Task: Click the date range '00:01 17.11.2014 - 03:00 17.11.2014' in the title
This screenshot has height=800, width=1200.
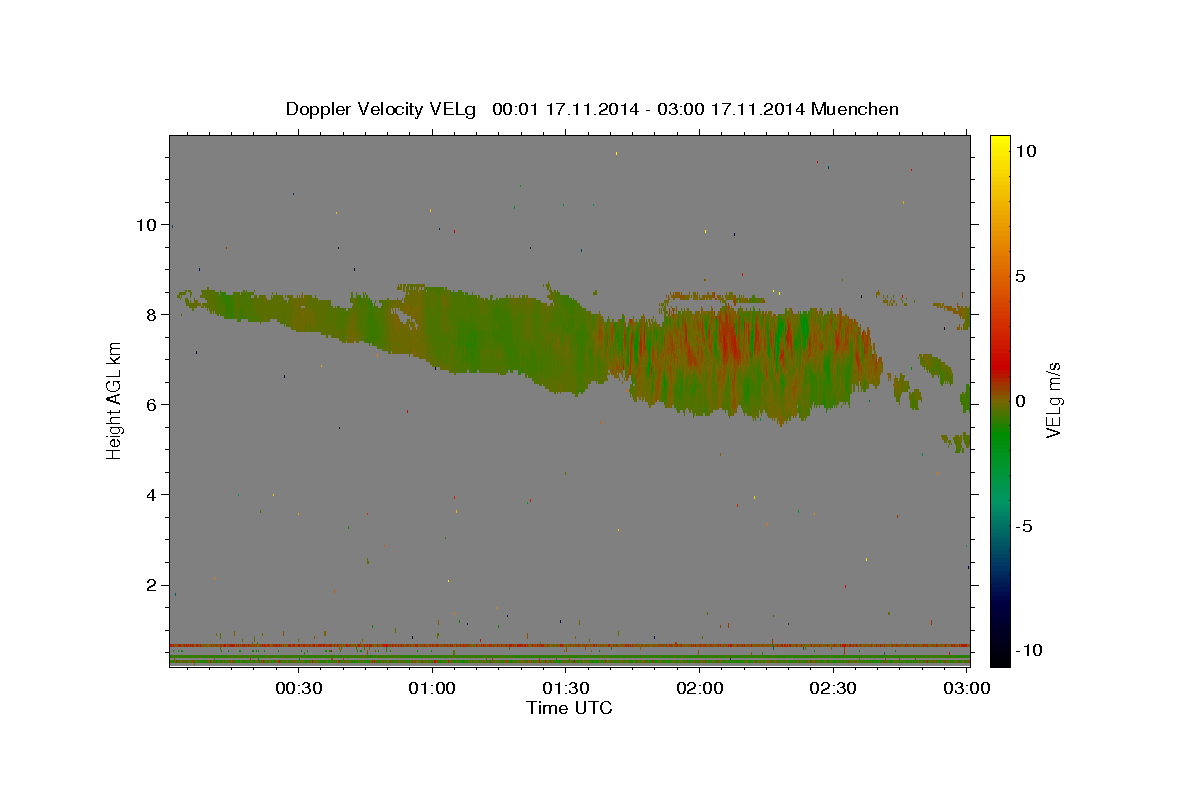Action: pos(650,109)
